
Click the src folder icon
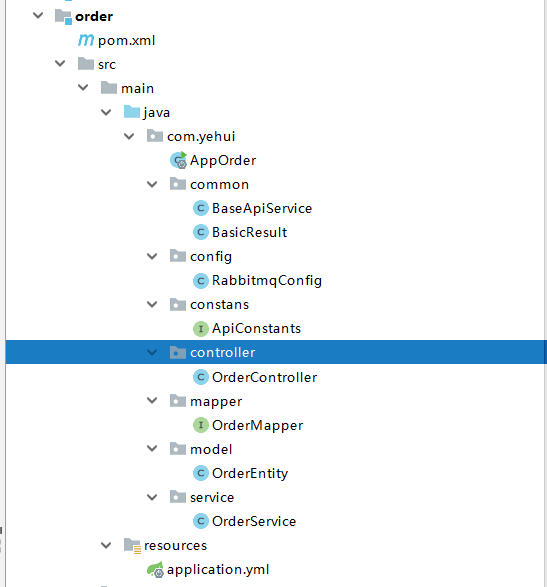[x=86, y=64]
